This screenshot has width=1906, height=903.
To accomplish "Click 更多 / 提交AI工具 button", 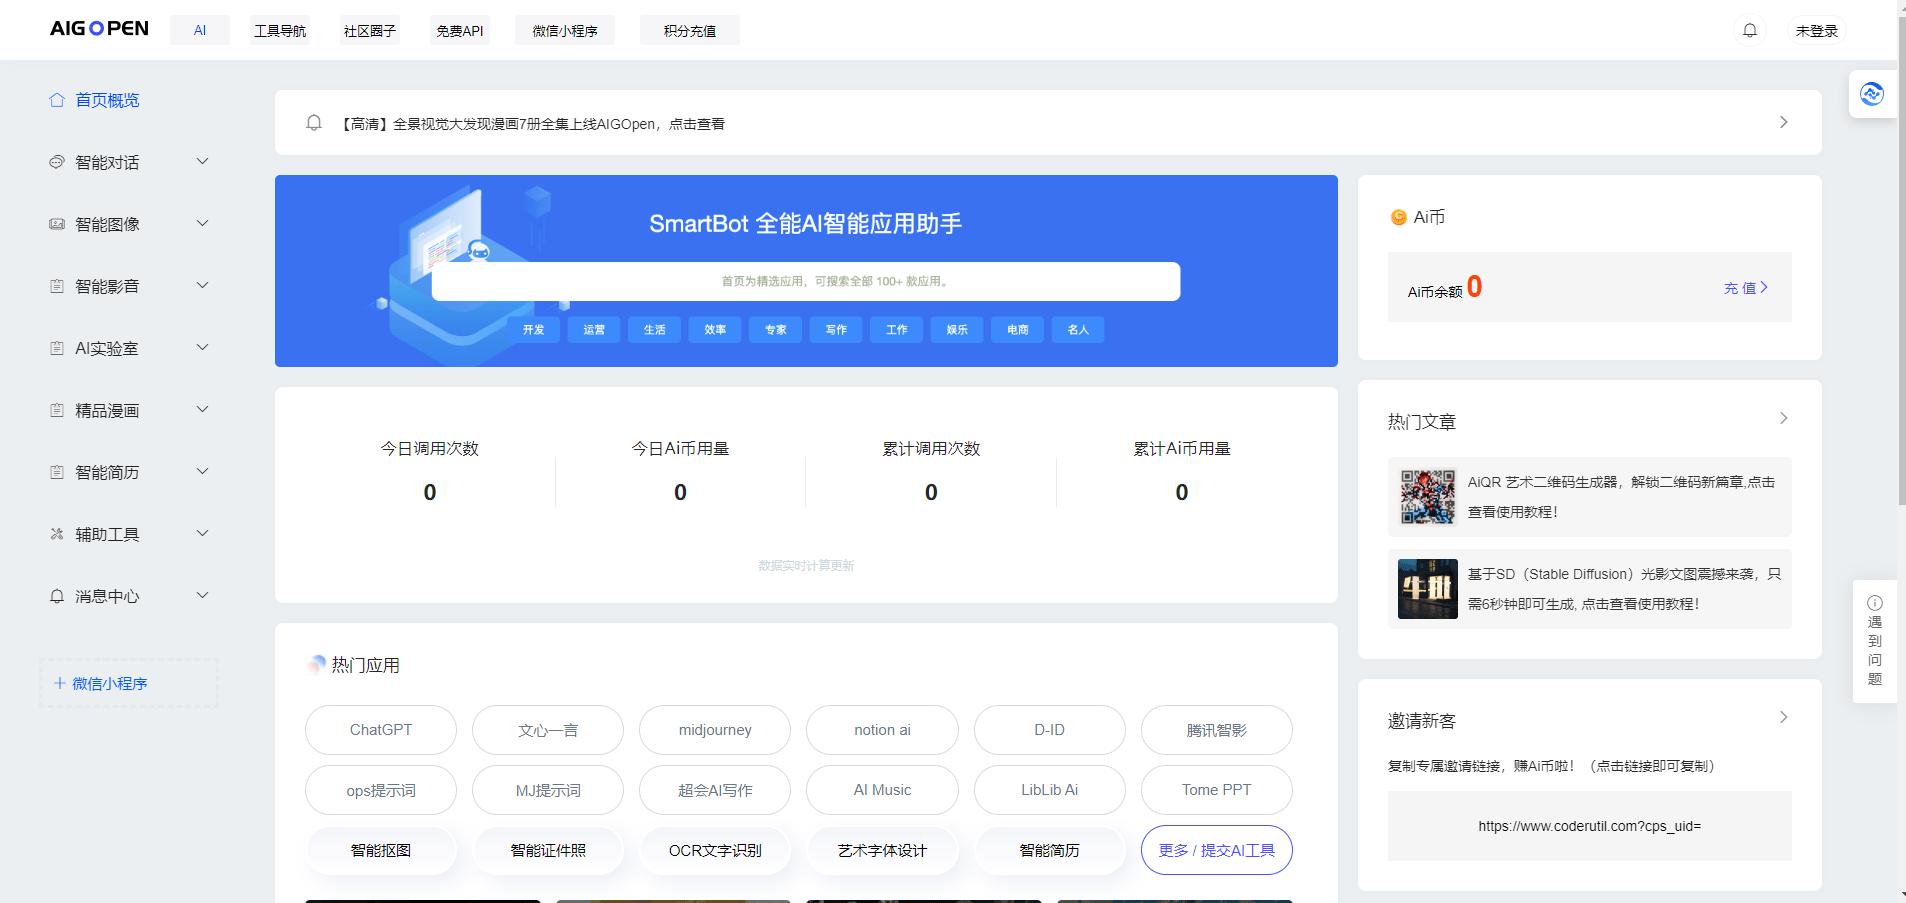I will (1216, 850).
